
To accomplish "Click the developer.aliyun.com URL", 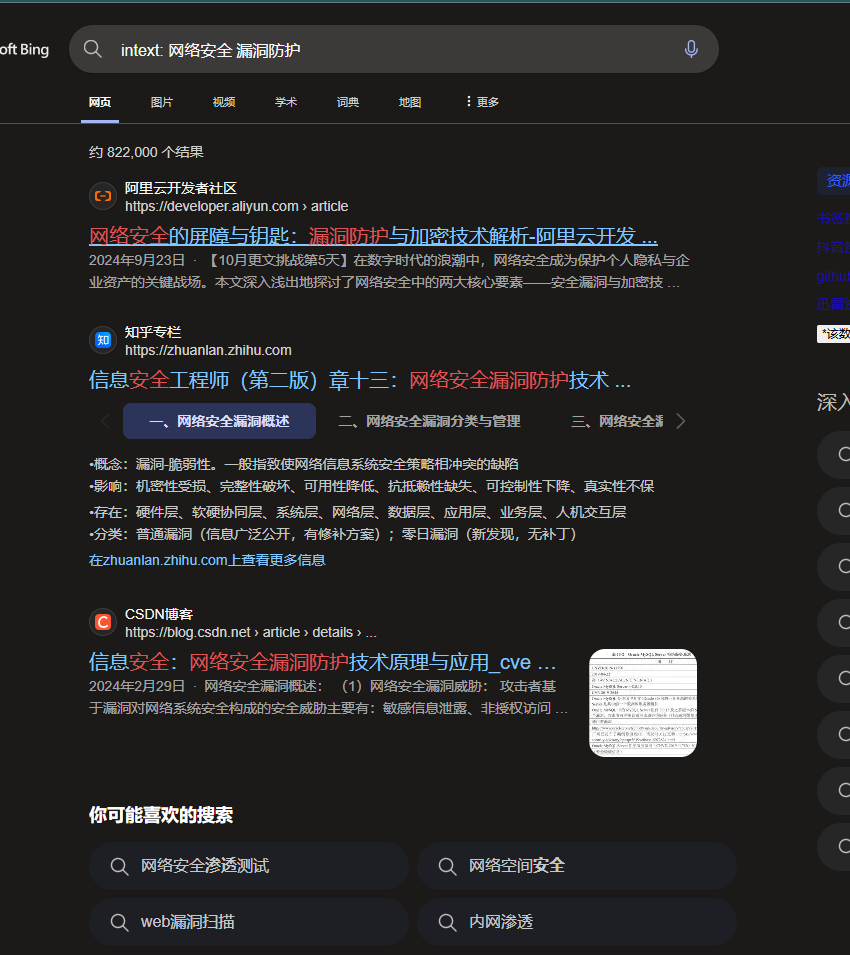I will 236,206.
